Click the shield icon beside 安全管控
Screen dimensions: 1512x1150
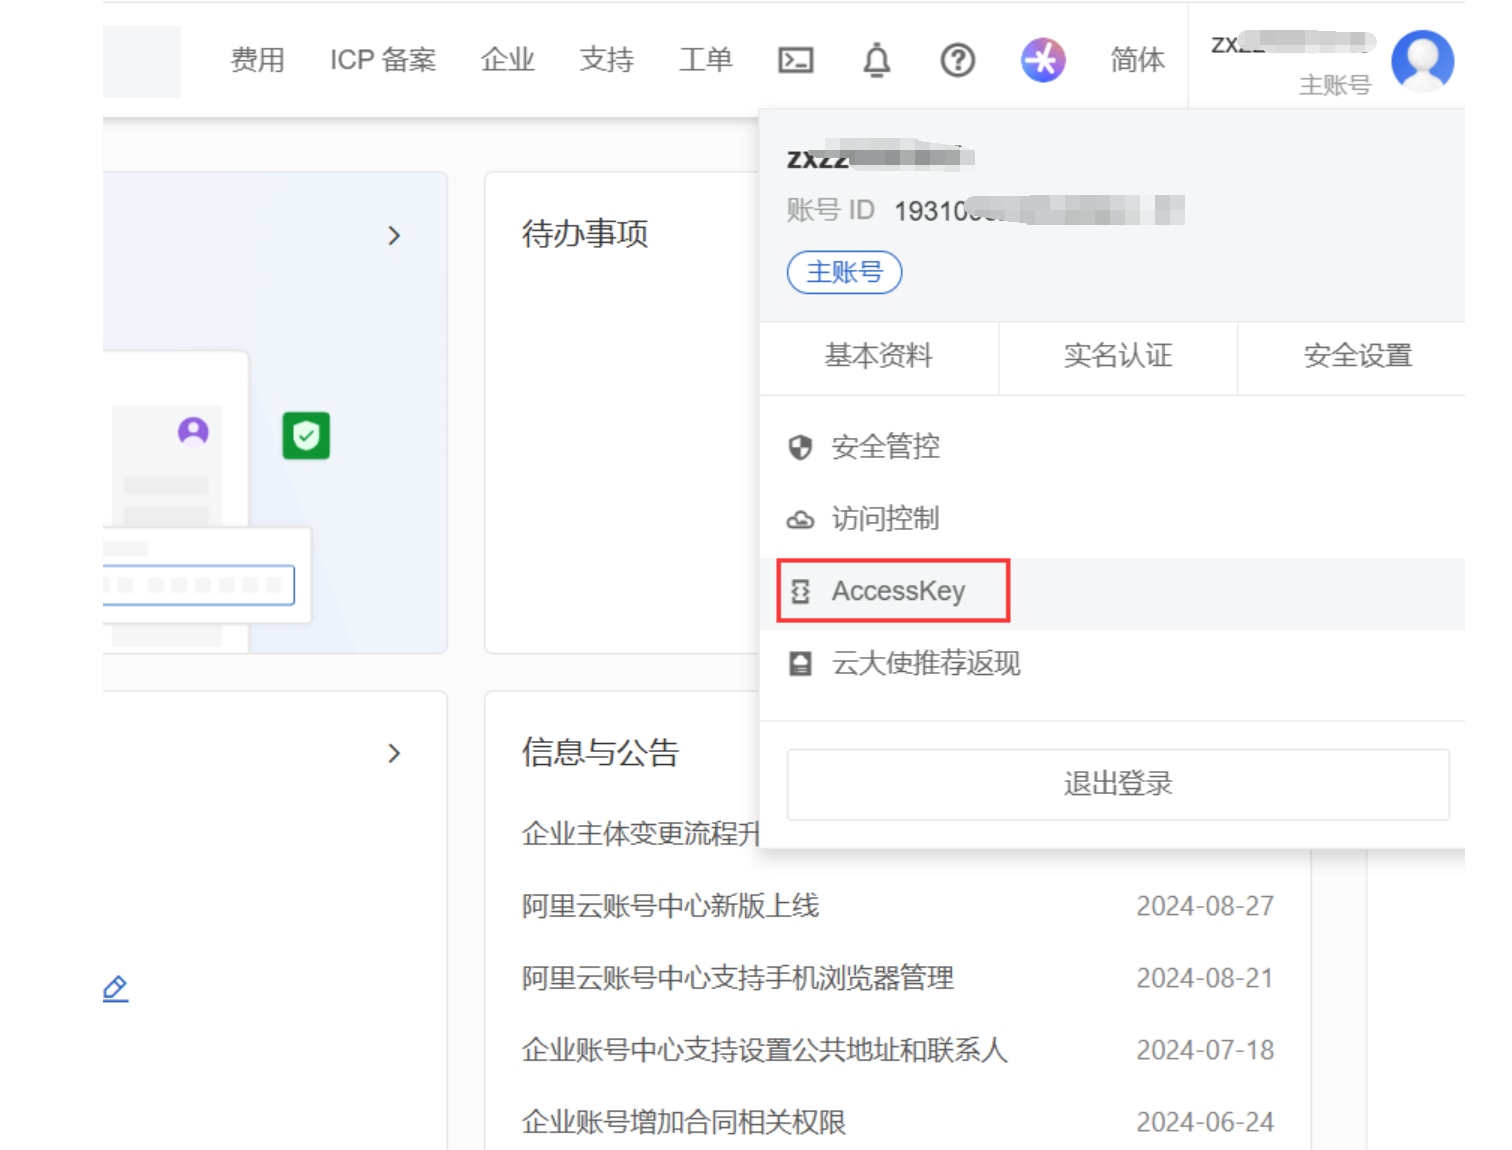[800, 447]
